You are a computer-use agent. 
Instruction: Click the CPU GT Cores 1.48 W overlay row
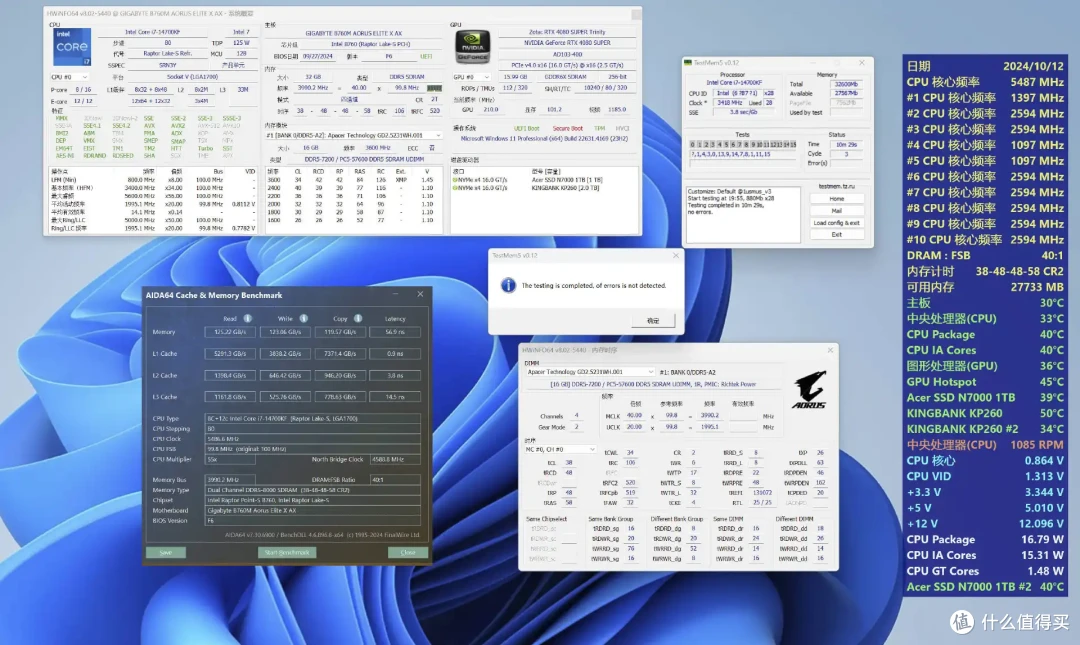pos(985,571)
